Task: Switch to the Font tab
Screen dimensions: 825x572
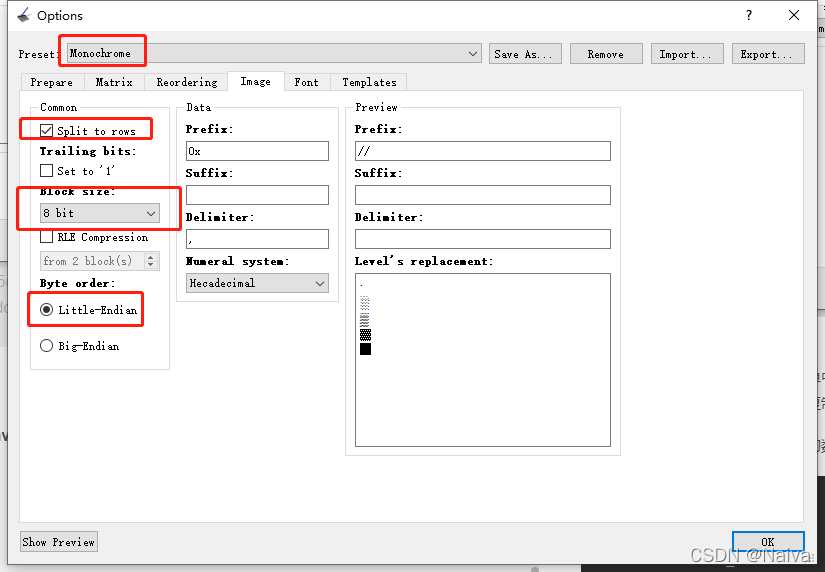Action: [307, 82]
